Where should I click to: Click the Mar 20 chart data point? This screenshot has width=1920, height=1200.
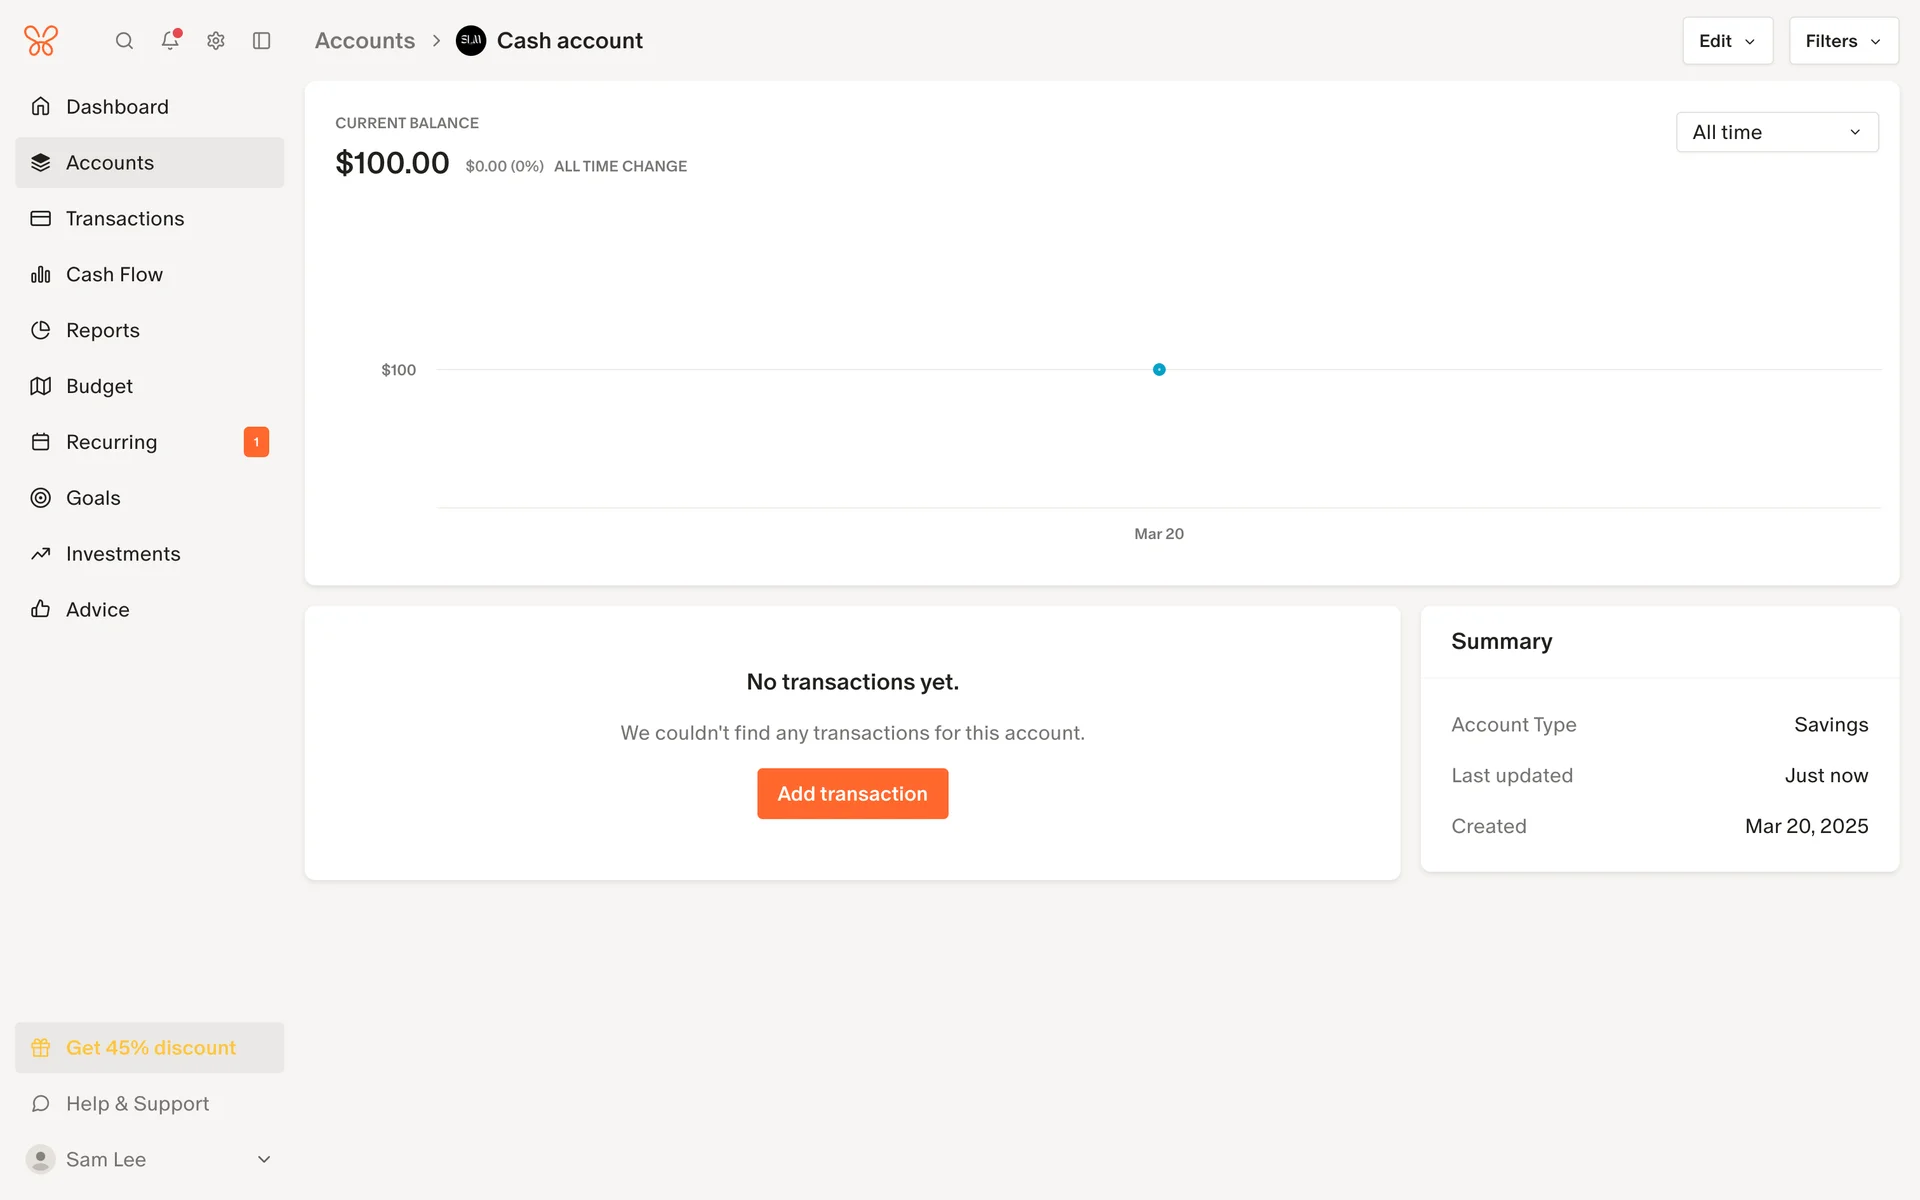[x=1159, y=370]
